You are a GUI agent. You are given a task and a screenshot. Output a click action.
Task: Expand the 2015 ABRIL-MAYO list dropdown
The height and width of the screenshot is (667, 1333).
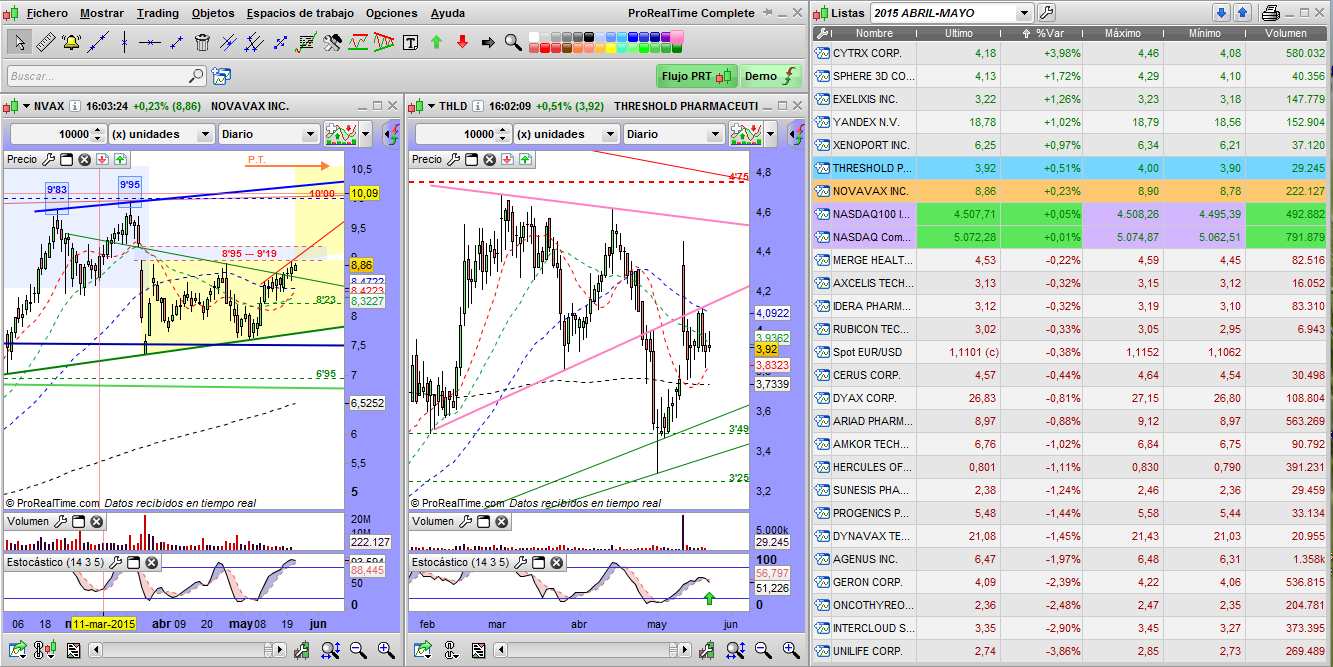[1024, 13]
